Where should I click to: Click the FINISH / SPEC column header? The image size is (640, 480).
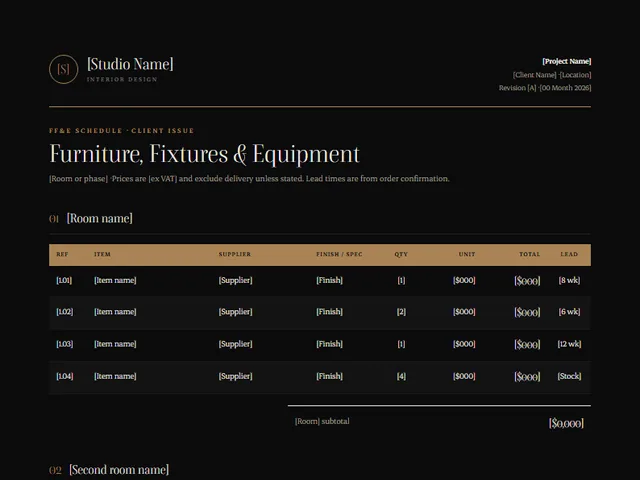(x=339, y=254)
